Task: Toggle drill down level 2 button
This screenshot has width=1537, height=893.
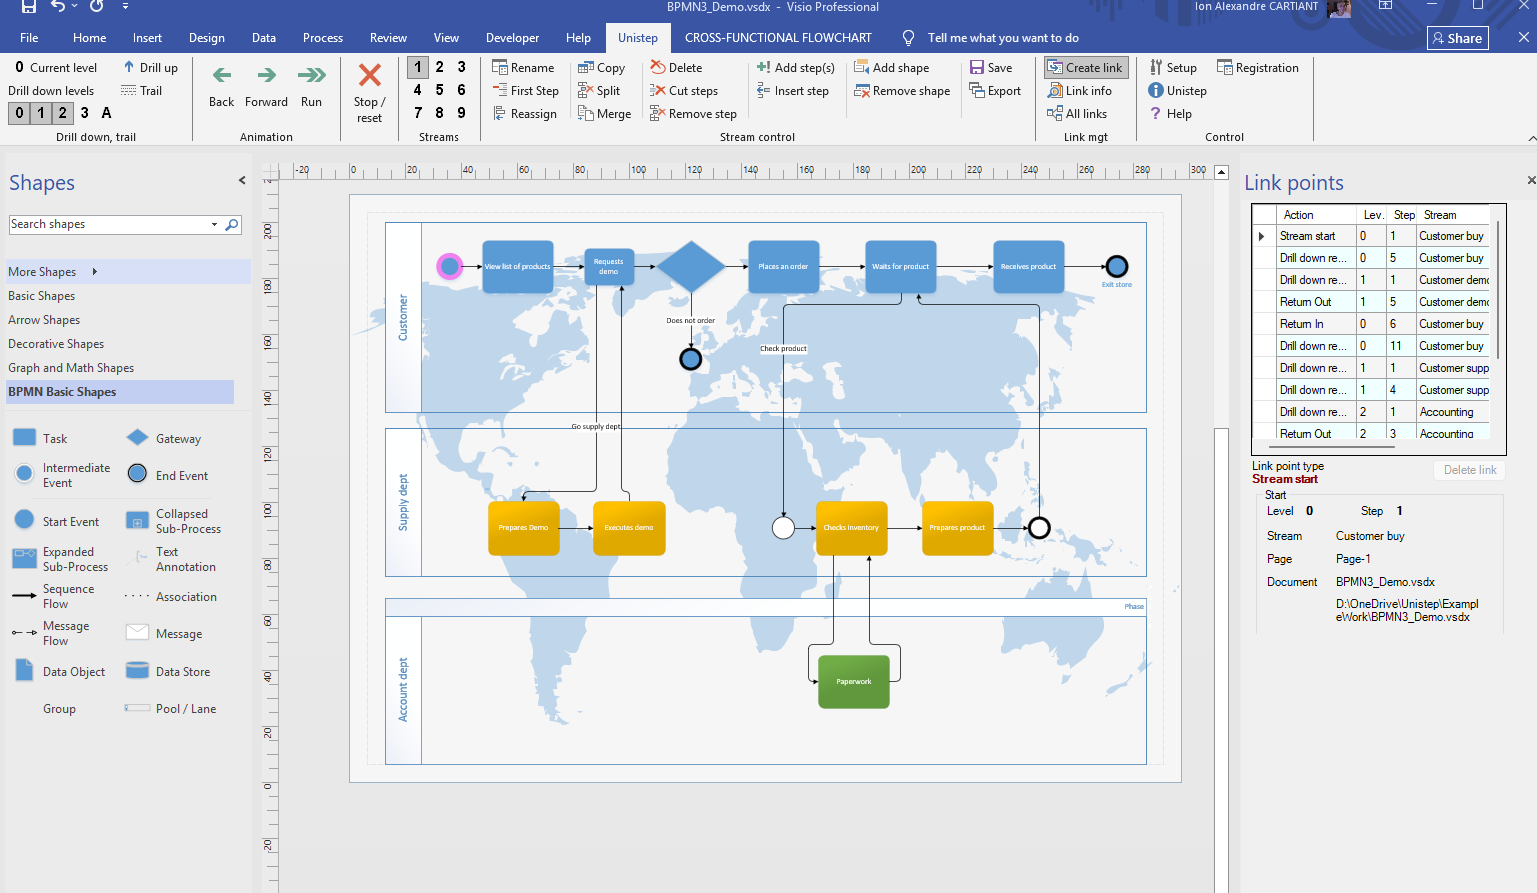Action: tap(62, 113)
